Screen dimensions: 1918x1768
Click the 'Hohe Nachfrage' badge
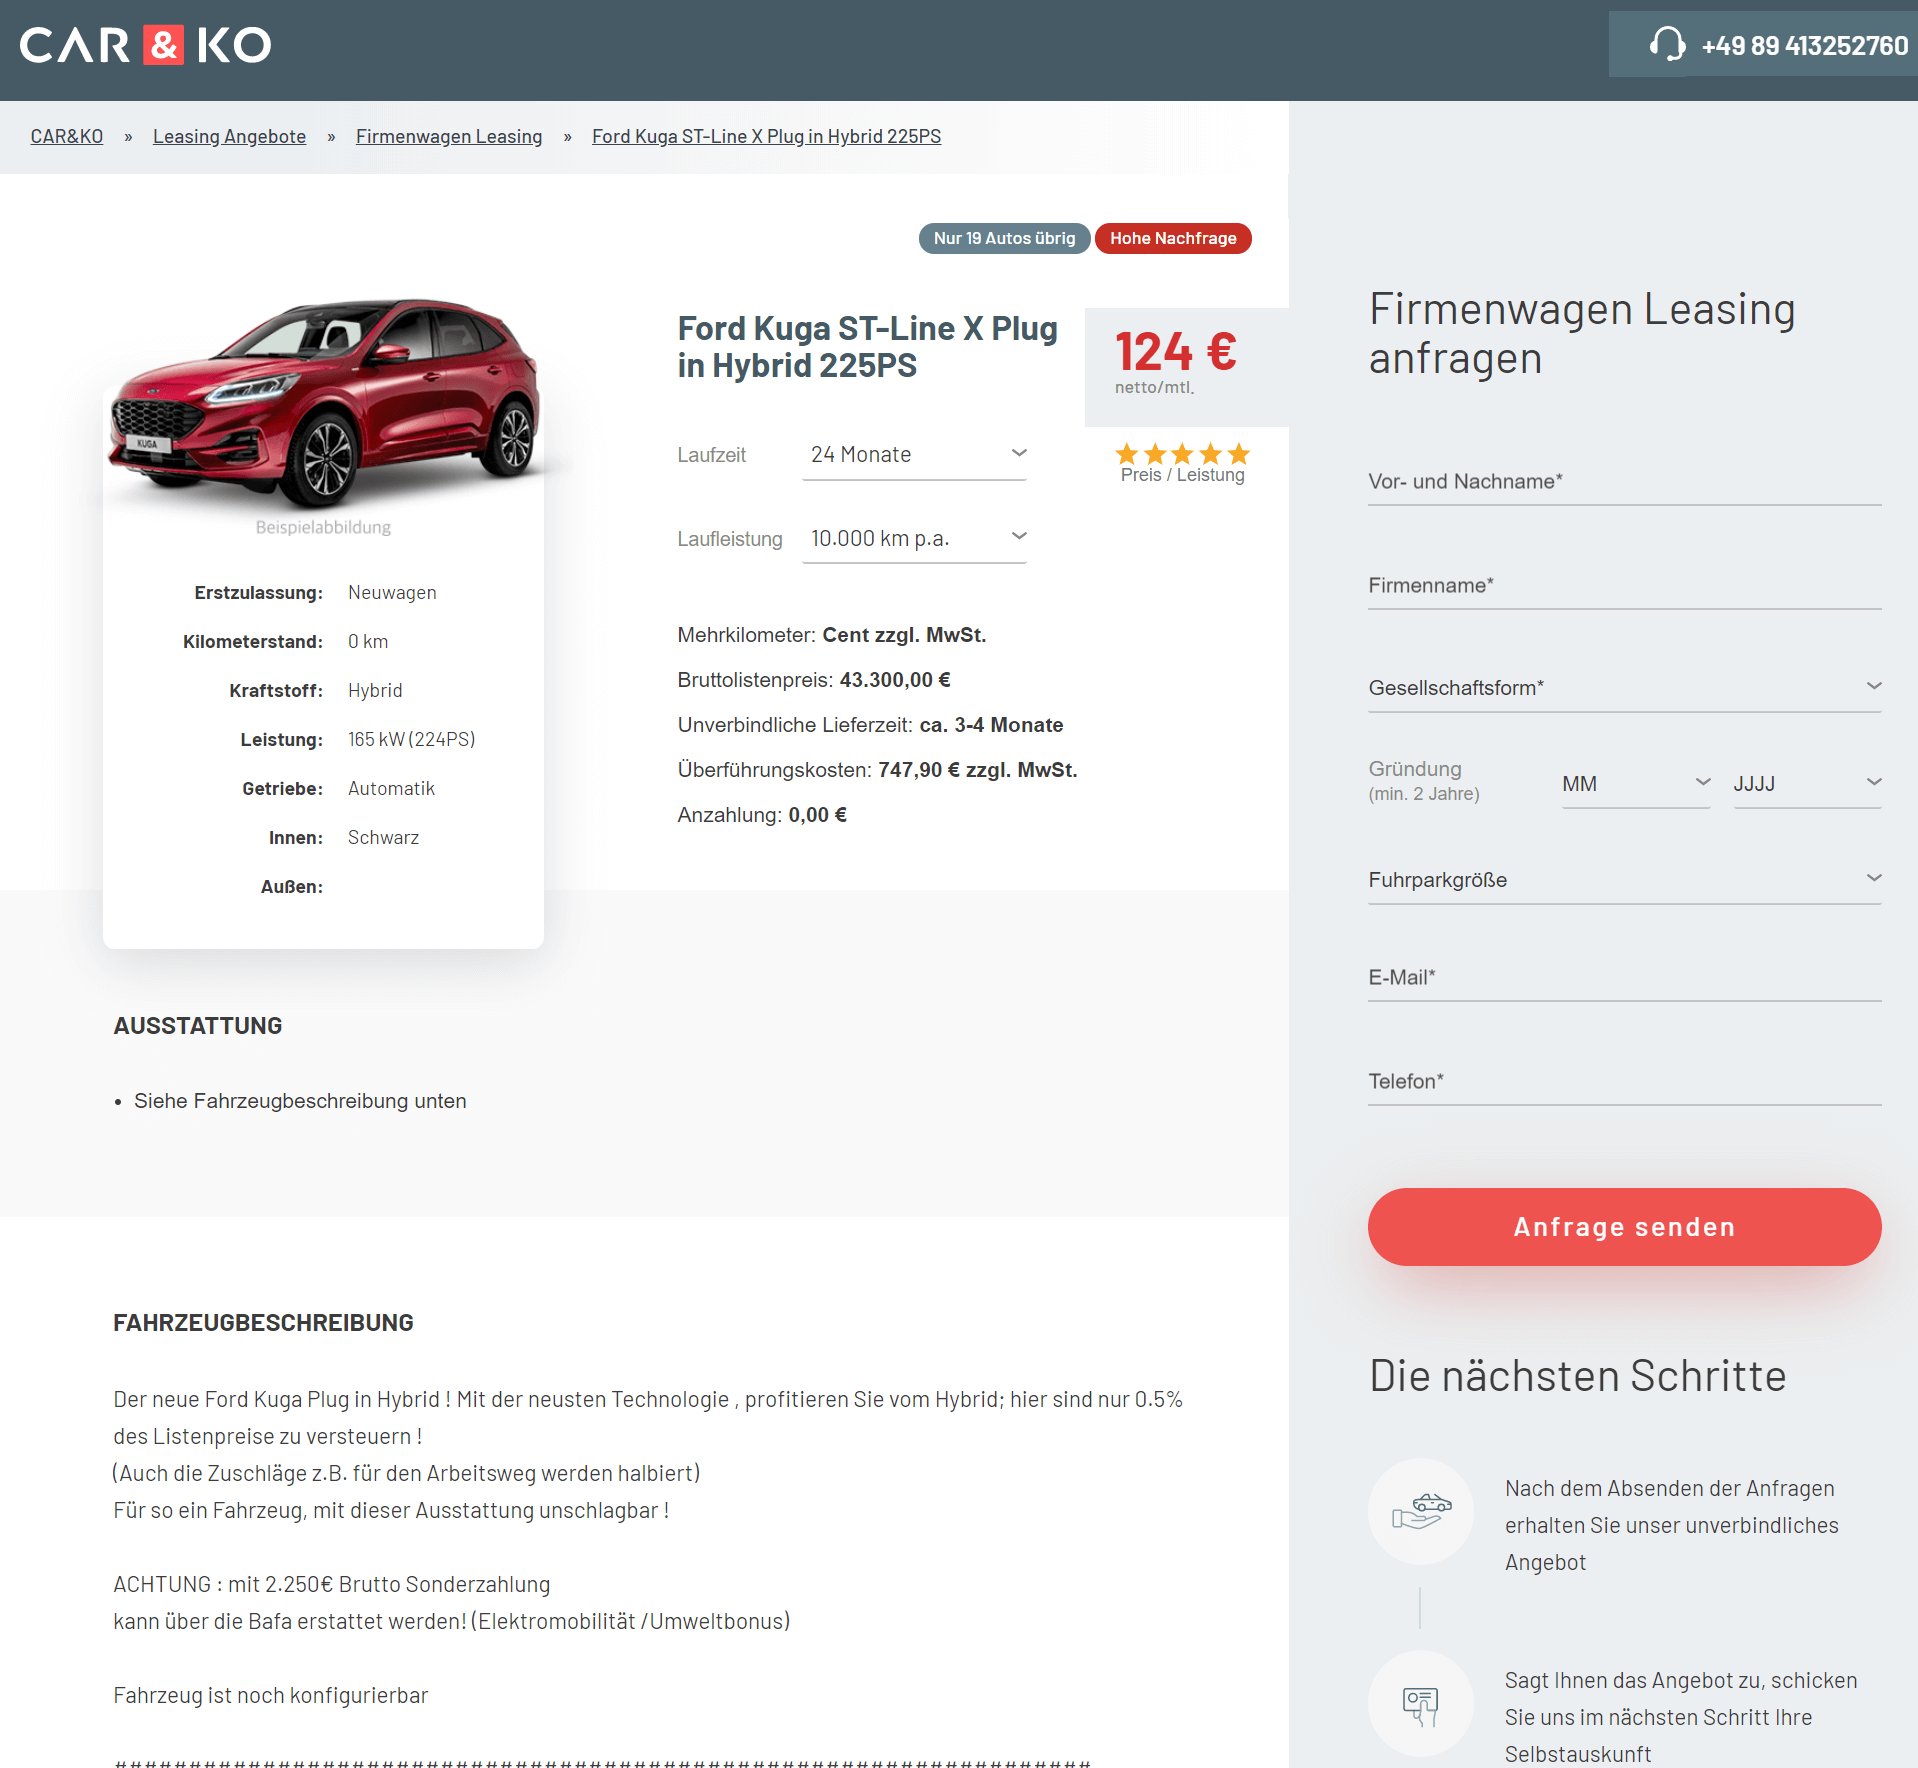coord(1173,238)
